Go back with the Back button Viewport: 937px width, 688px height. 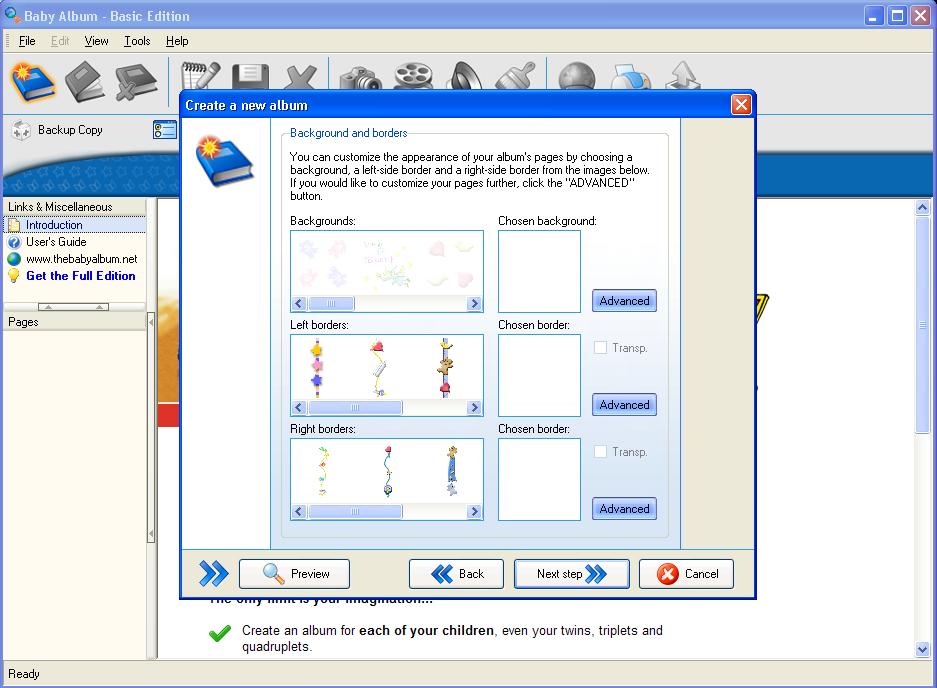pyautogui.click(x=456, y=574)
